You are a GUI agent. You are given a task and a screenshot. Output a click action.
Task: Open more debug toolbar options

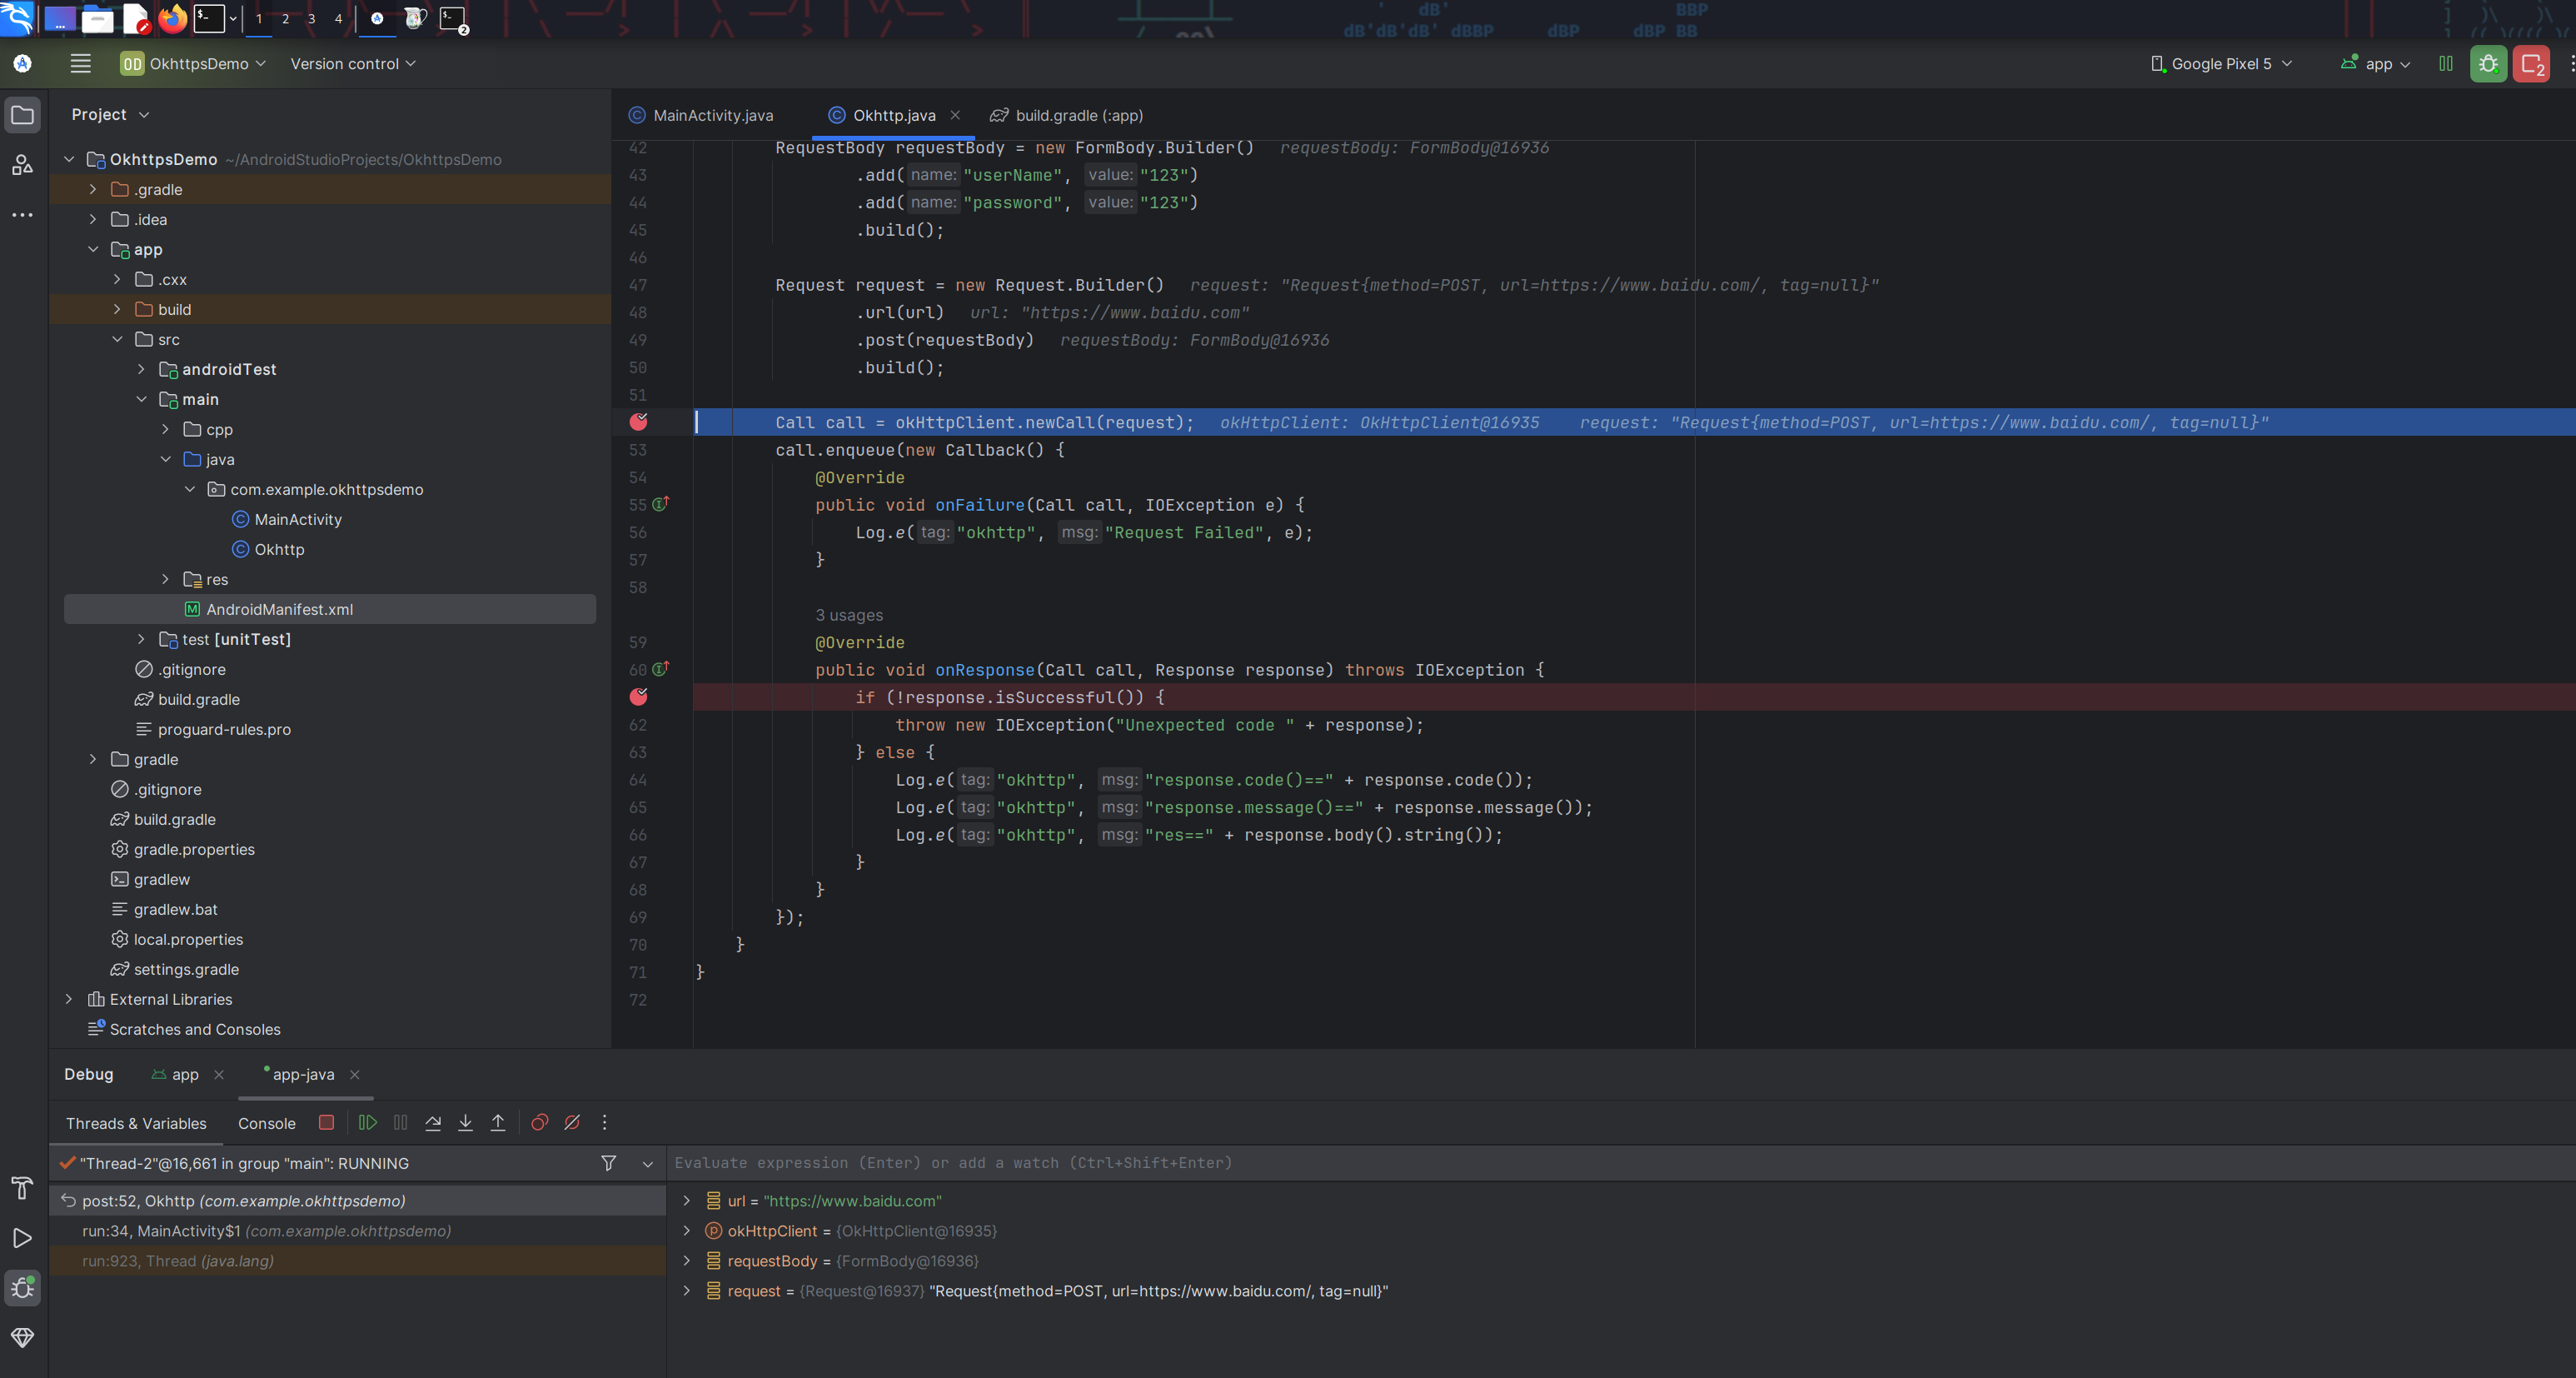pyautogui.click(x=604, y=1123)
